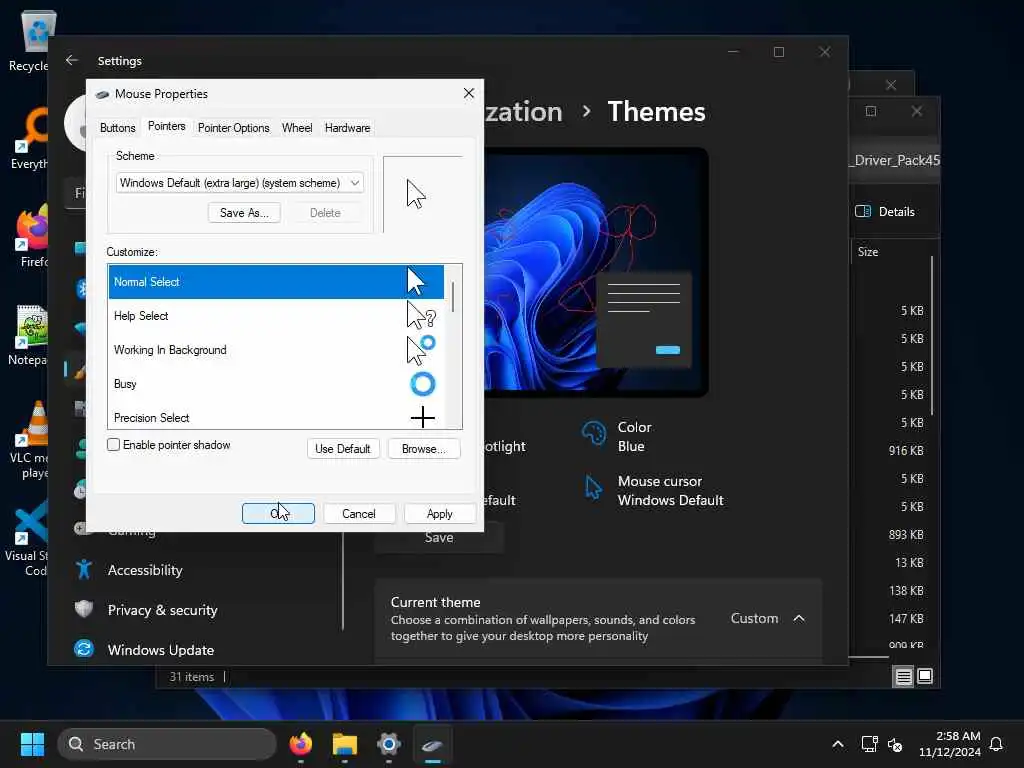
Task: Switch Explorer to details list view icon
Action: (903, 677)
